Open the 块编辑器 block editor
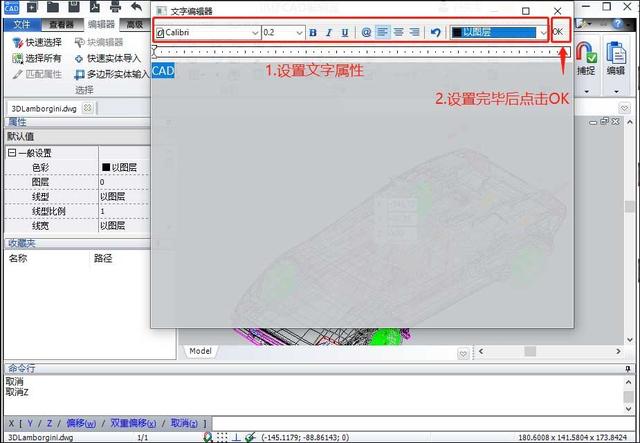The height and width of the screenshot is (443, 640). pyautogui.click(x=99, y=42)
